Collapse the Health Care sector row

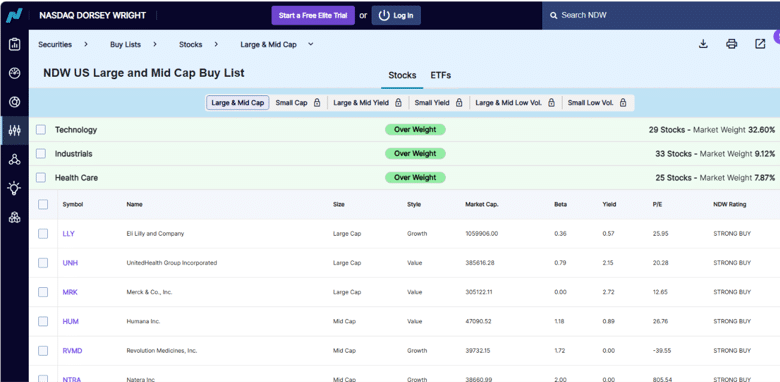tap(404, 178)
